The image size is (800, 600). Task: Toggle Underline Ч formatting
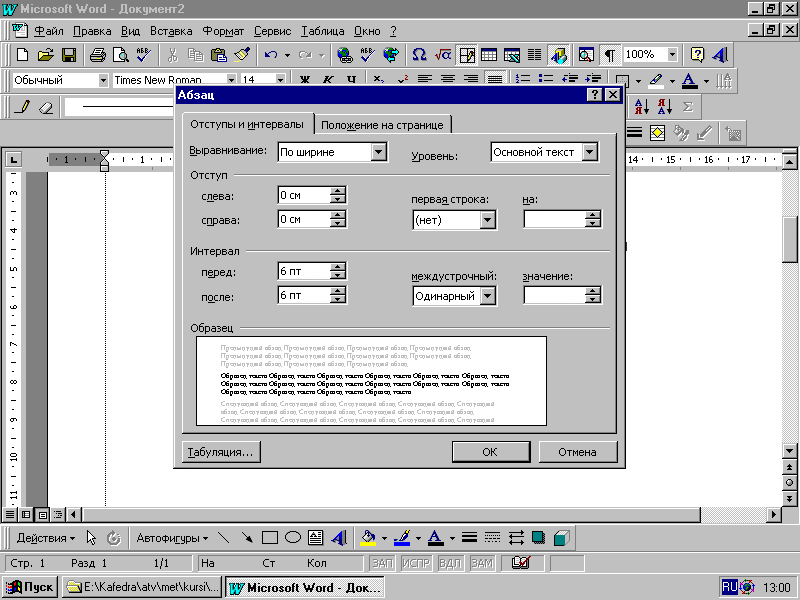[351, 80]
